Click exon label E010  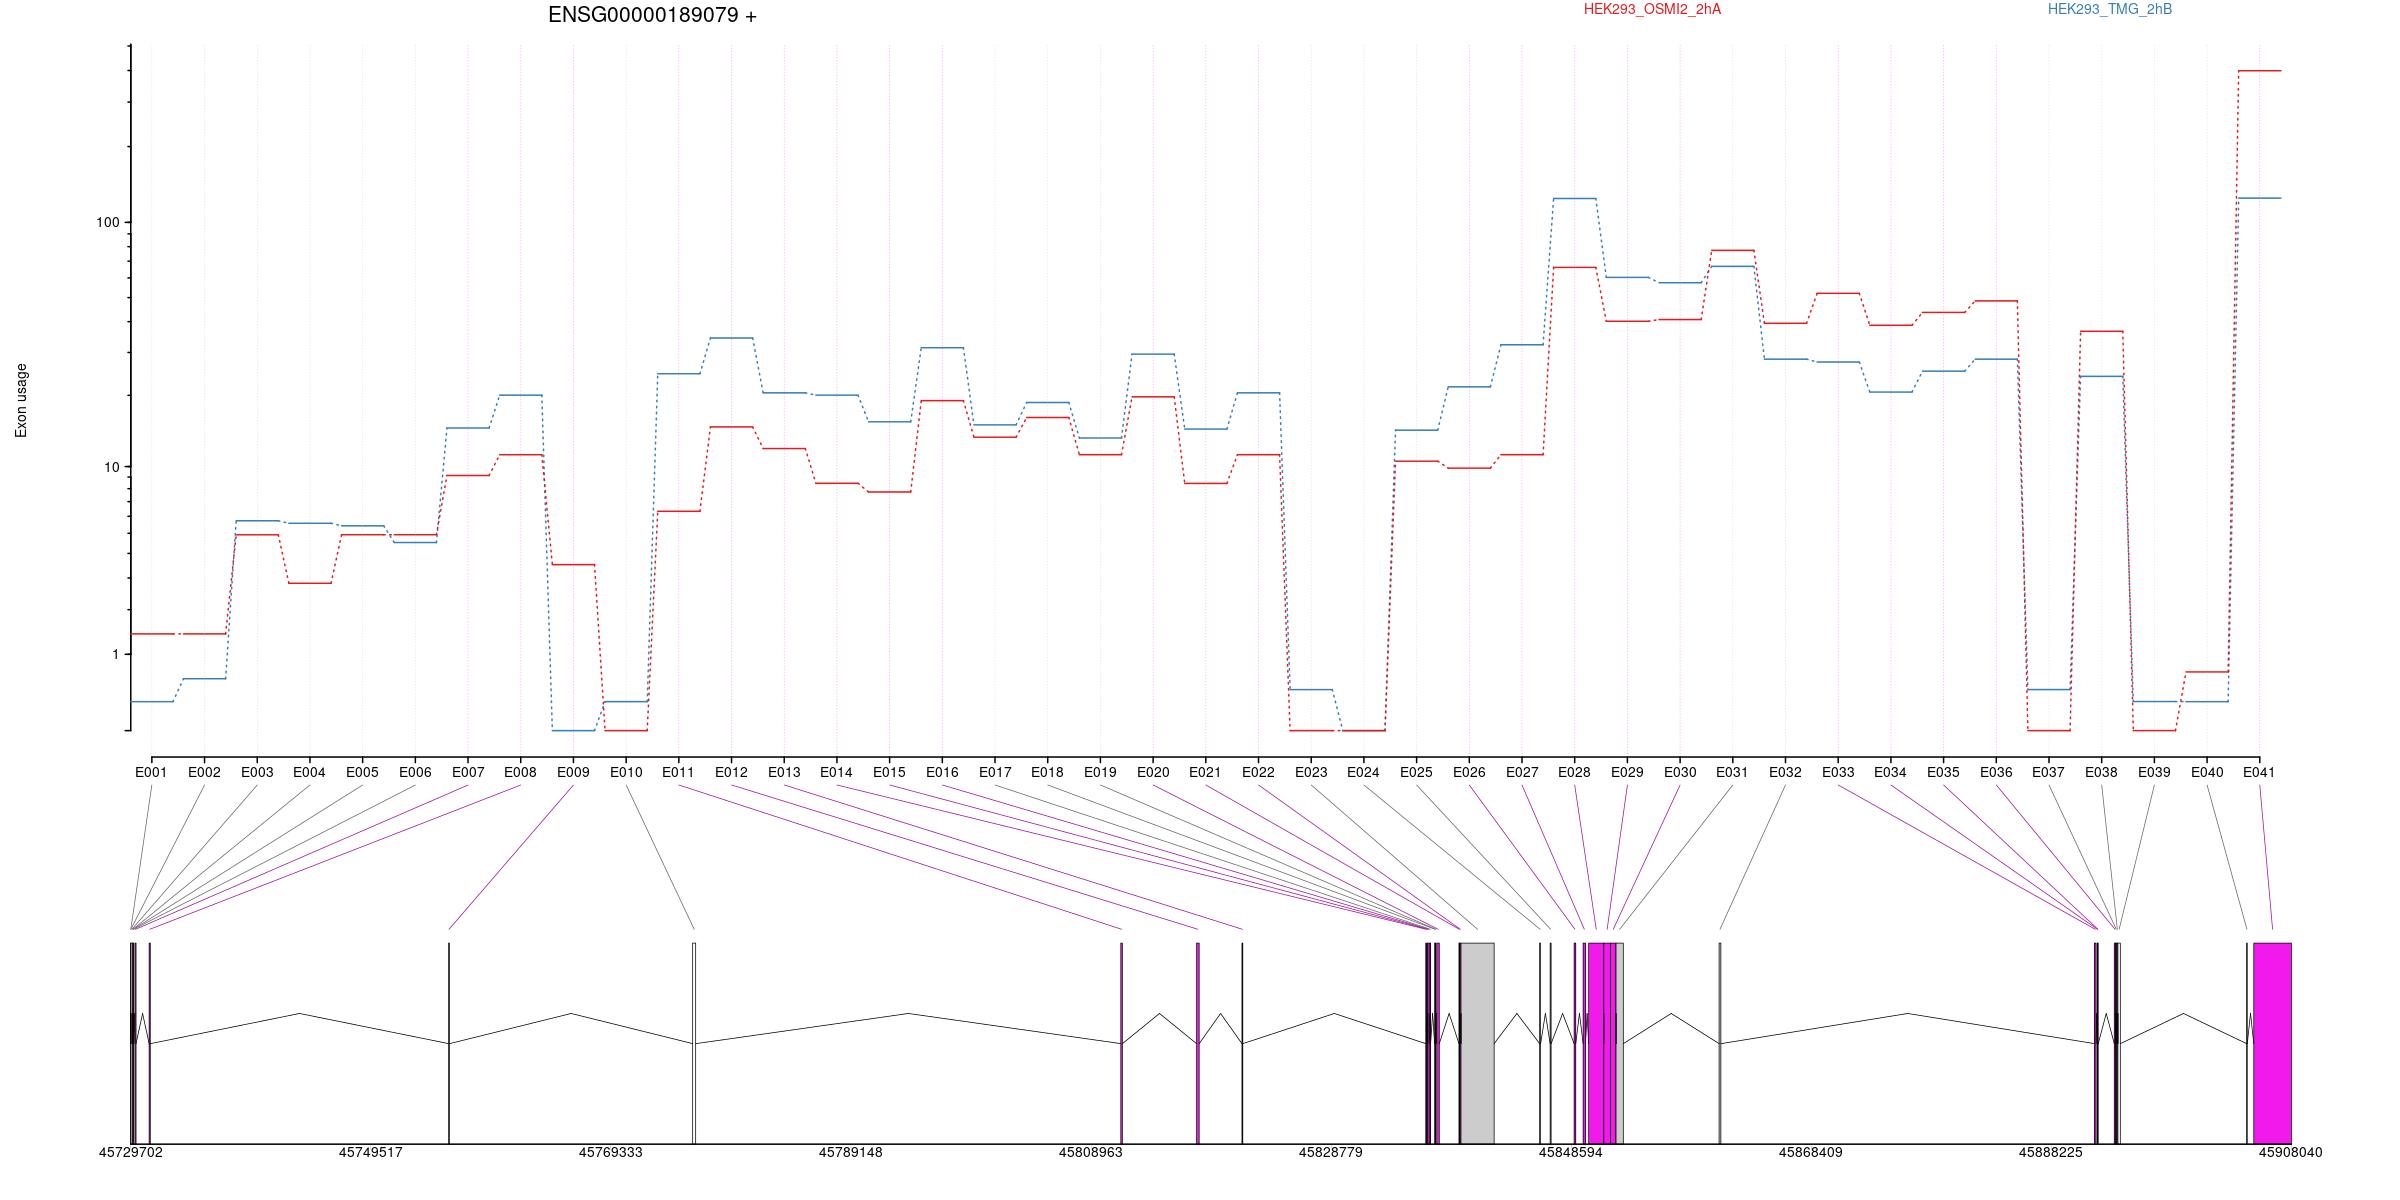click(x=626, y=772)
